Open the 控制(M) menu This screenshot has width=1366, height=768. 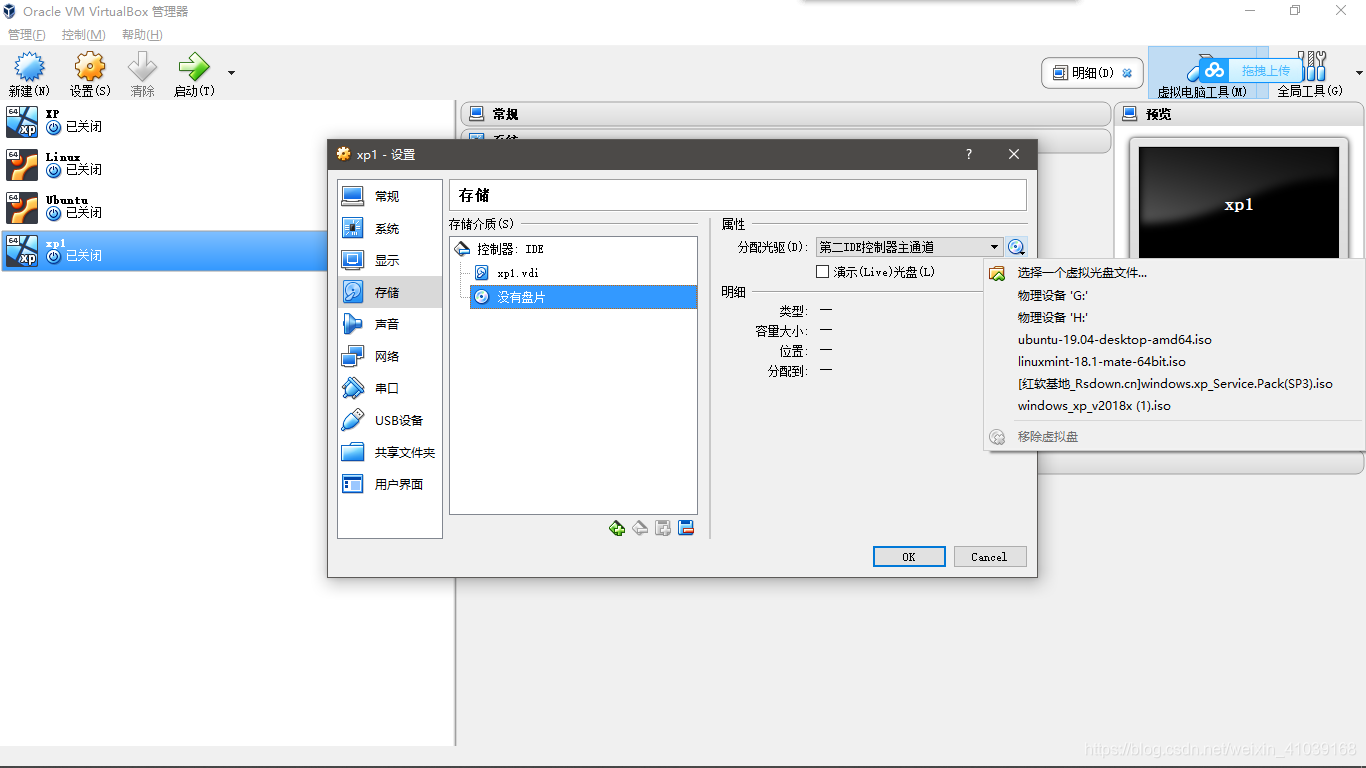click(x=83, y=35)
